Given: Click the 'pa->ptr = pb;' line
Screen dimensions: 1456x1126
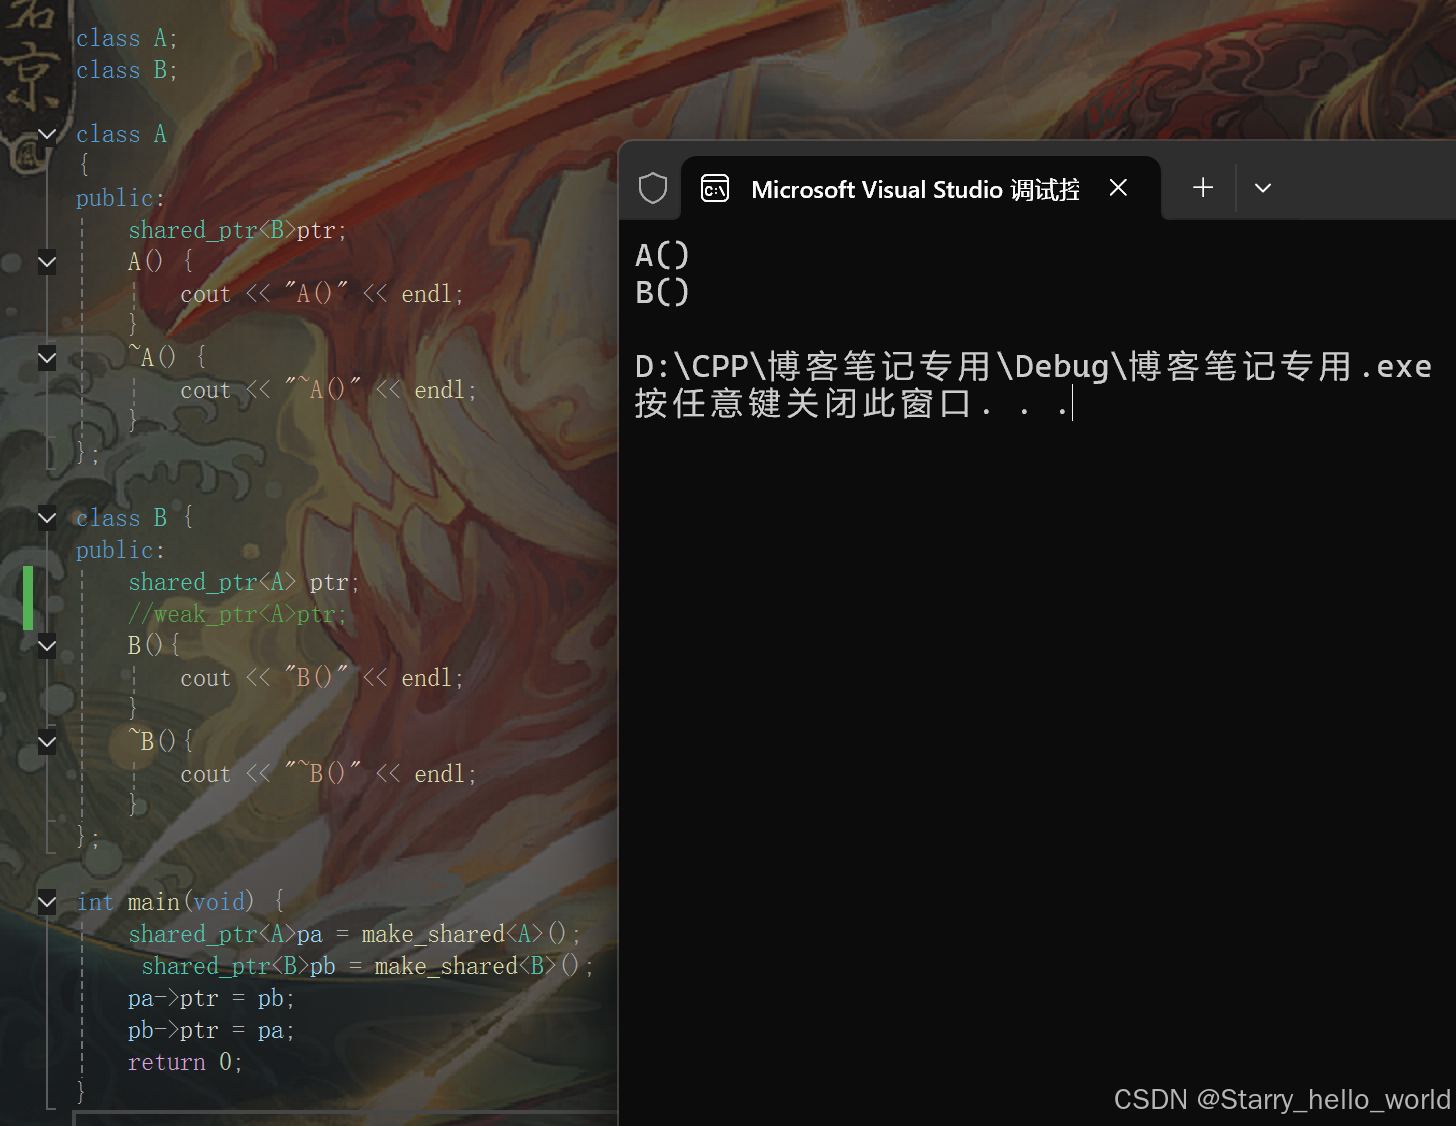Looking at the screenshot, I should [211, 998].
